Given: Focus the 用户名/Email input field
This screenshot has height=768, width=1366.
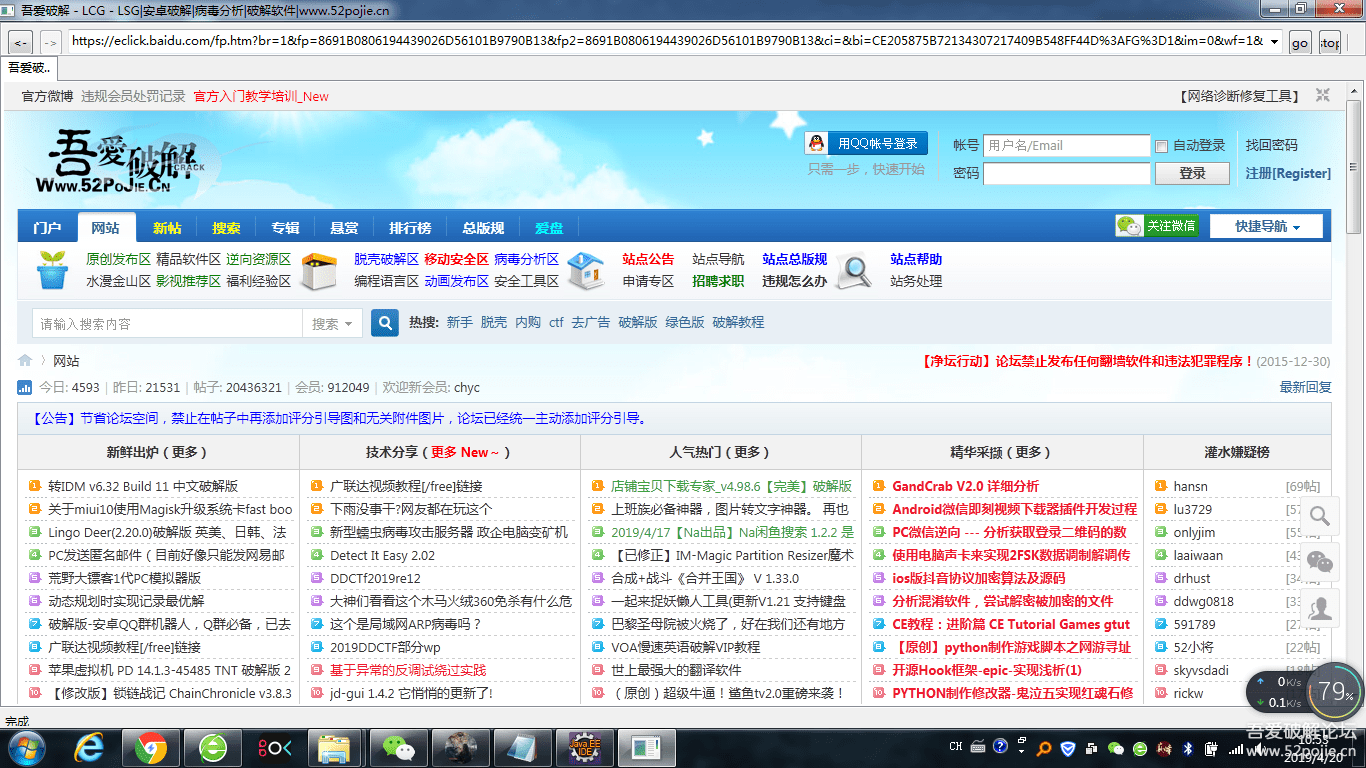Looking at the screenshot, I should pos(1066,145).
